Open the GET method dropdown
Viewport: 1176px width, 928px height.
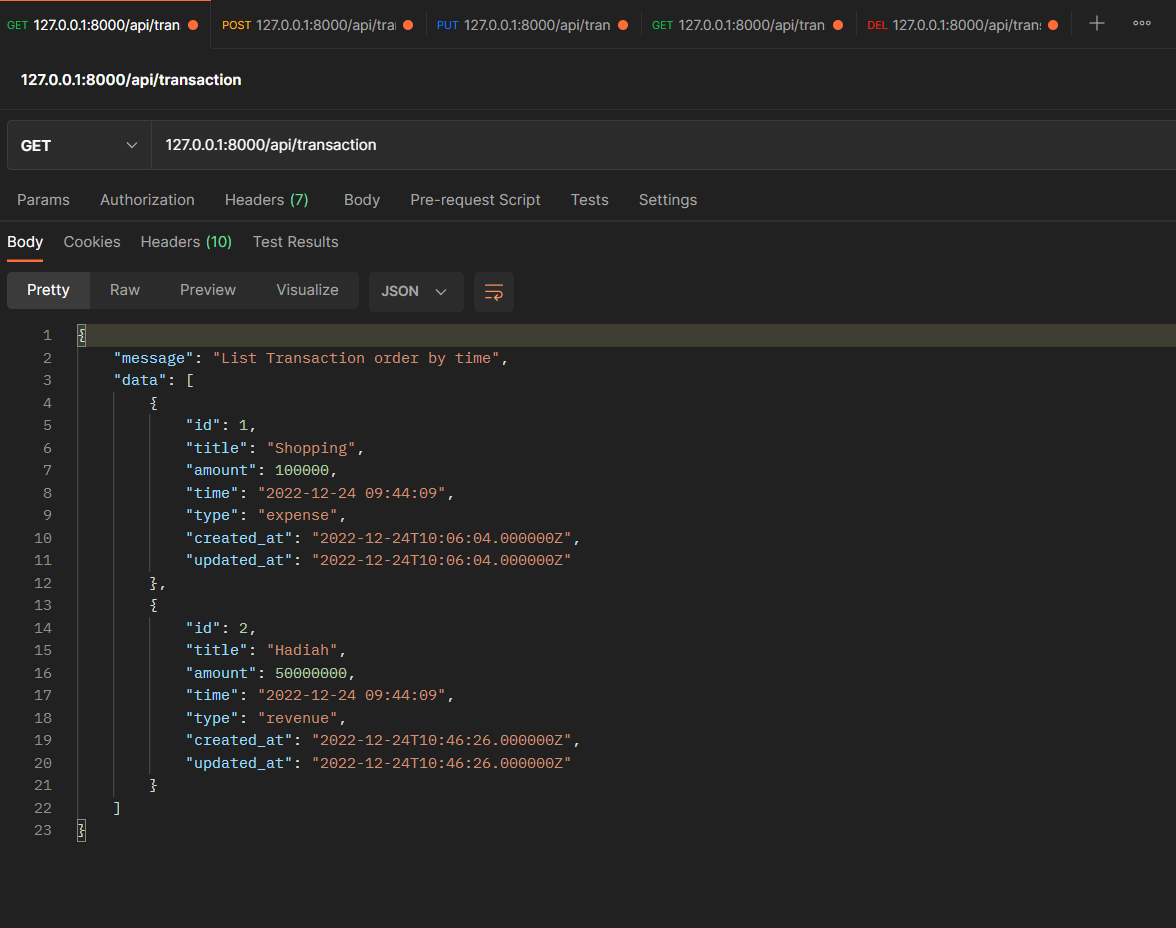(x=80, y=146)
